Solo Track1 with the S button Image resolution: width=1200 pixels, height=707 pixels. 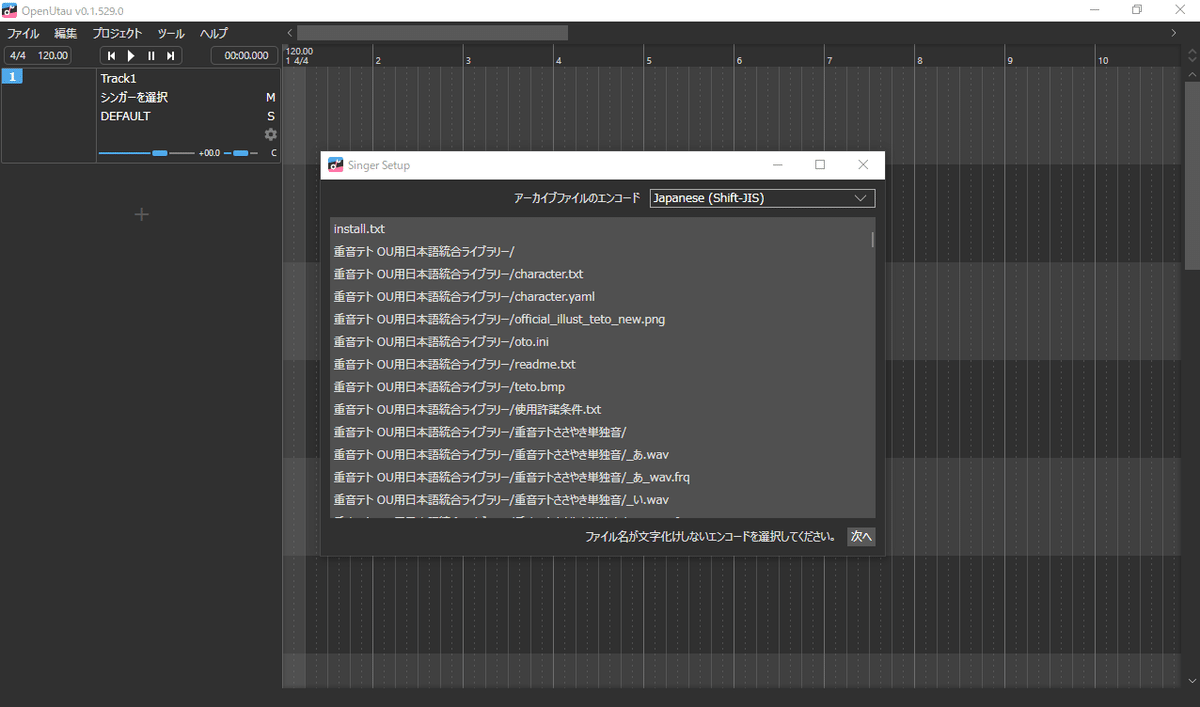click(270, 116)
